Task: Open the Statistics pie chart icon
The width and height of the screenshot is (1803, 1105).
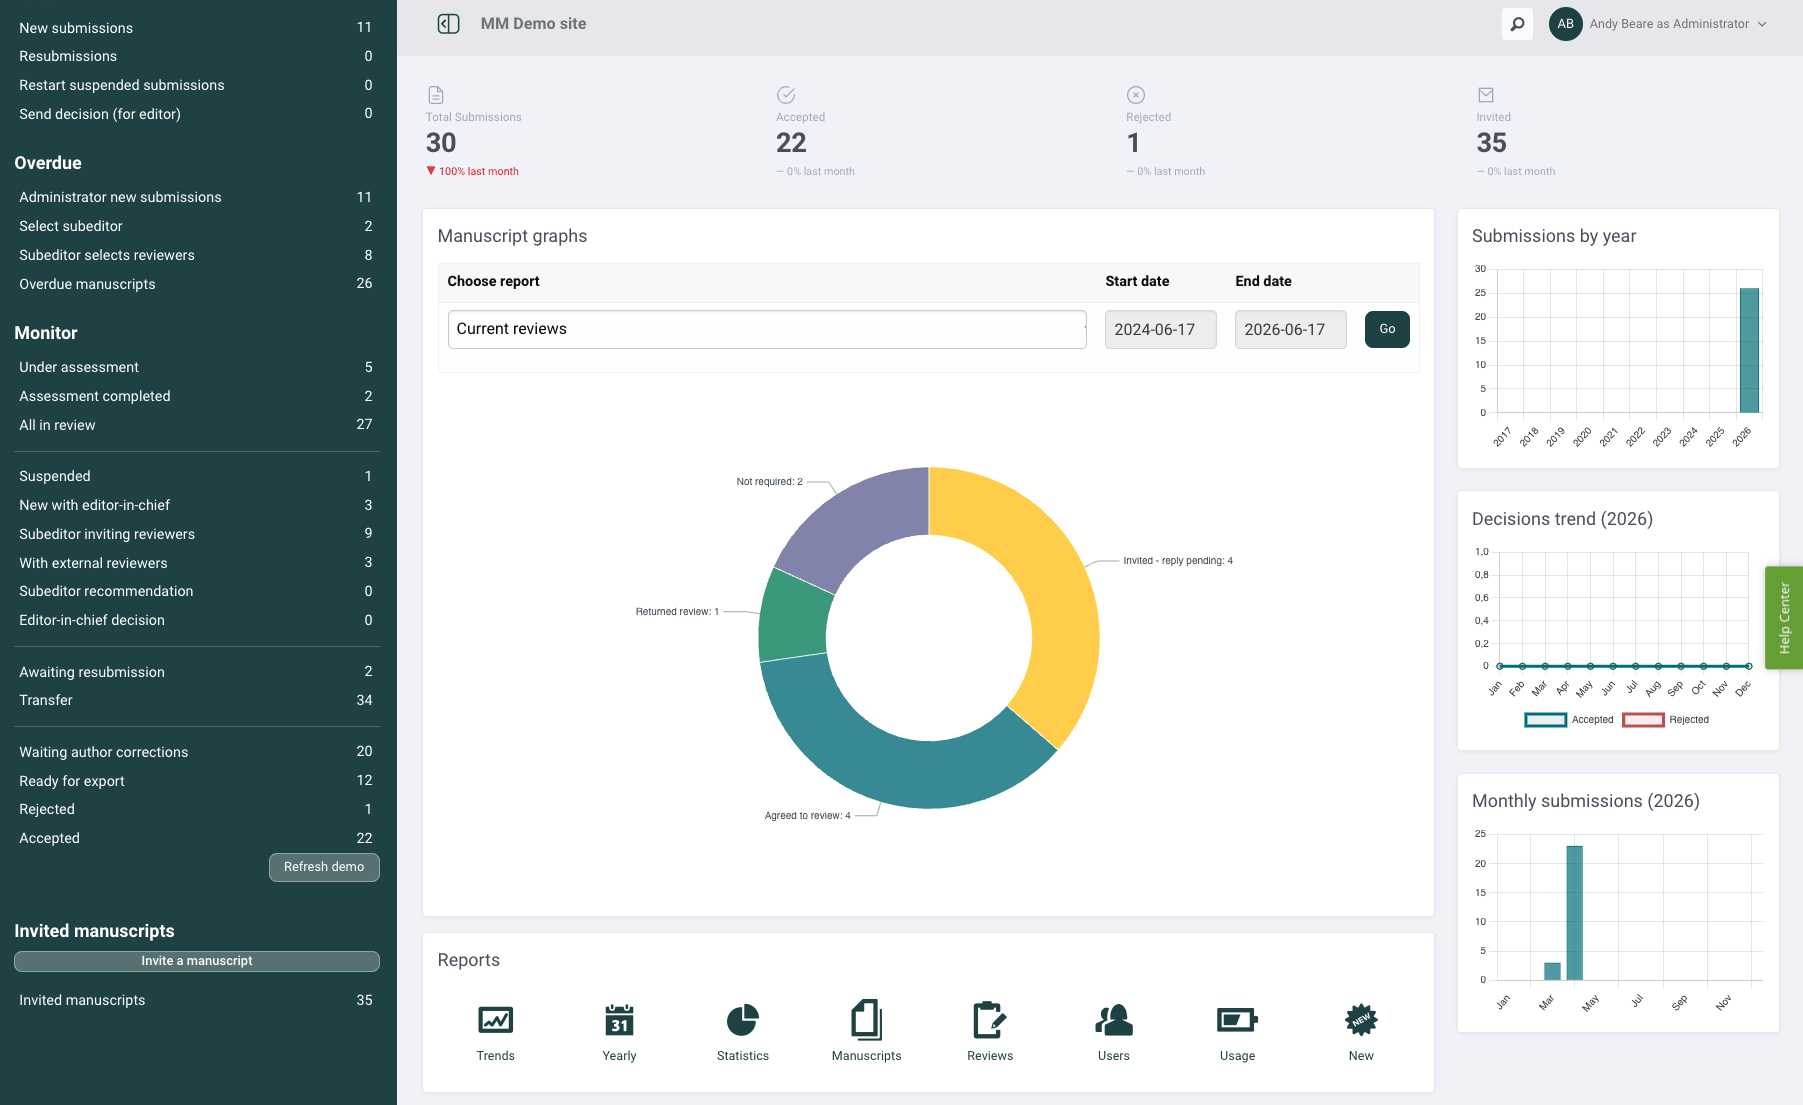Action: pos(743,1020)
